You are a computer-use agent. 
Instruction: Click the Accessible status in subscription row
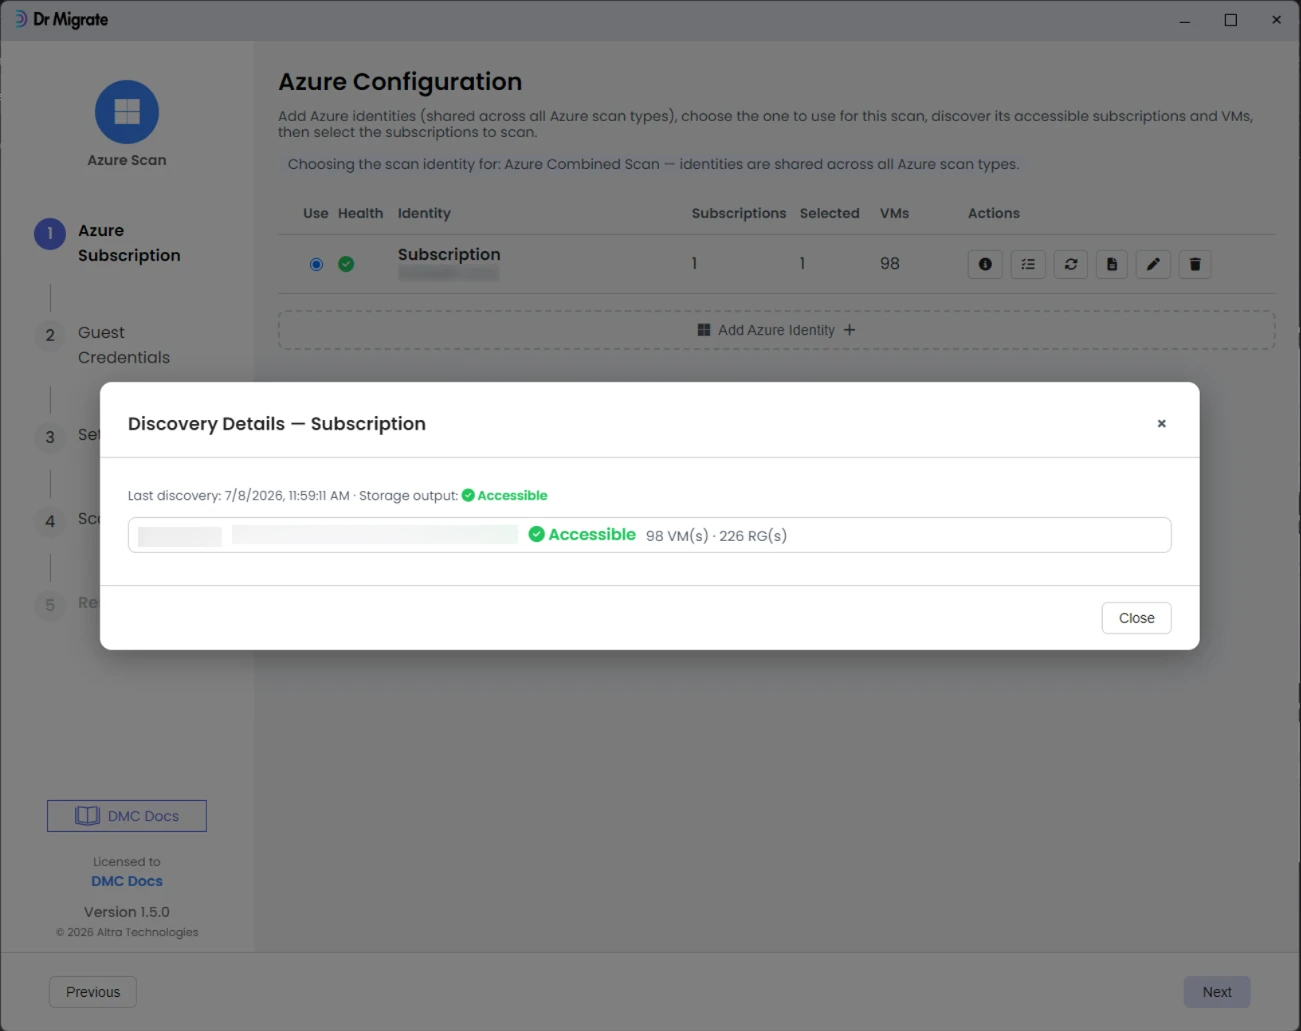(582, 534)
